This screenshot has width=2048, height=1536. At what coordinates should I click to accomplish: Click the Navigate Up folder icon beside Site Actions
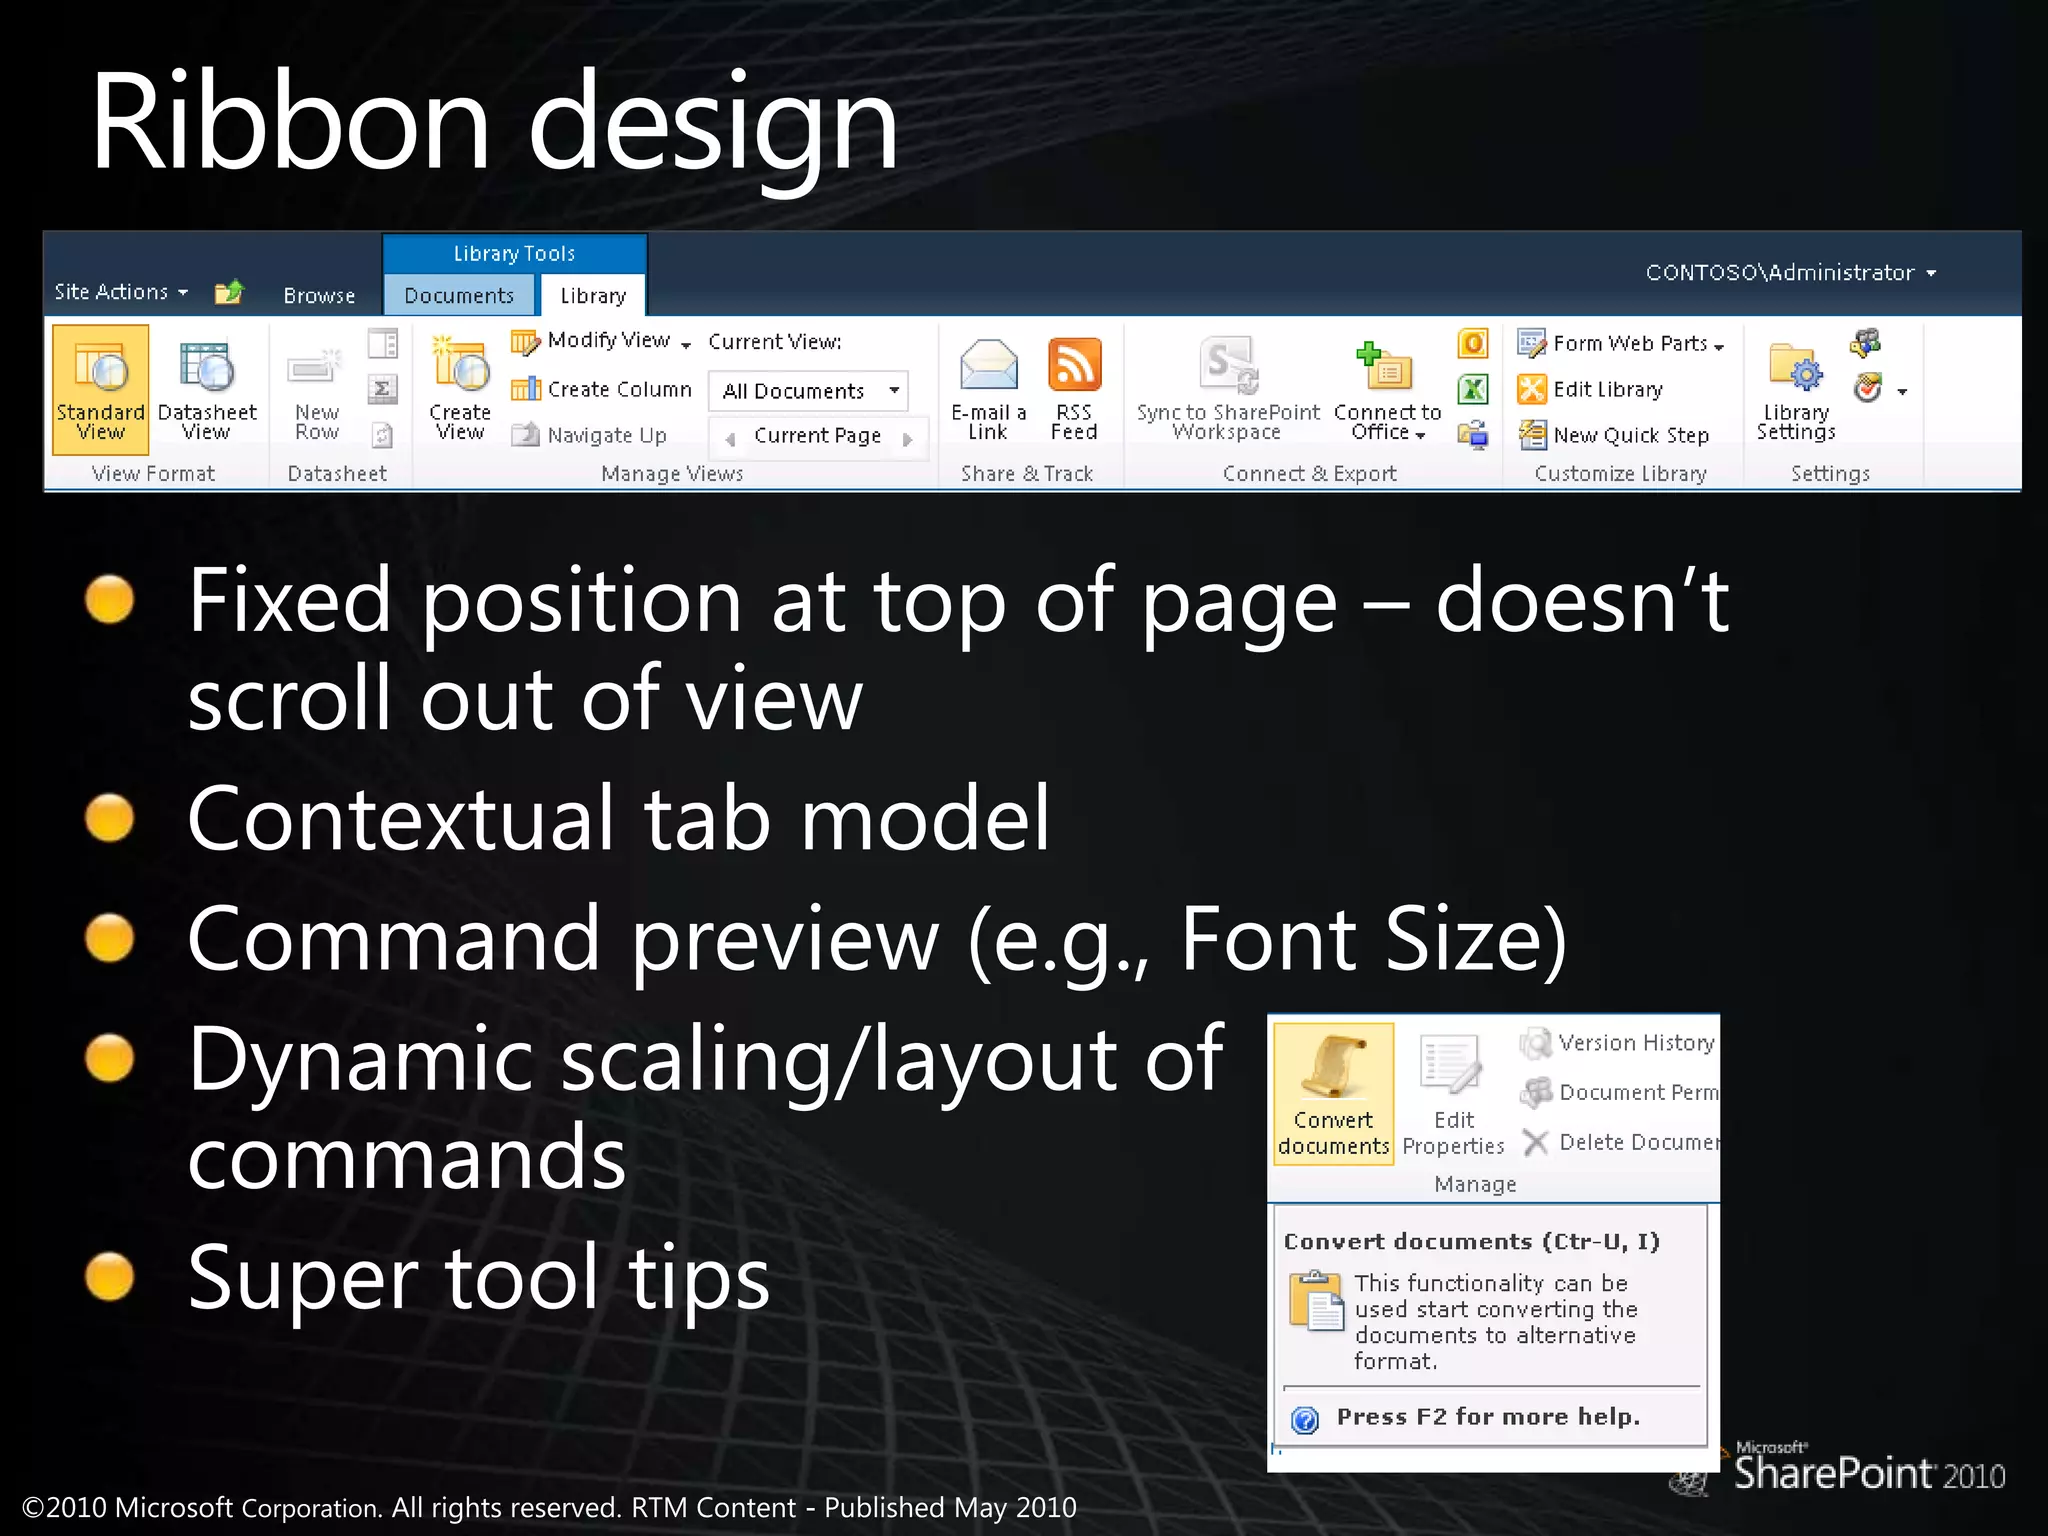(x=229, y=292)
